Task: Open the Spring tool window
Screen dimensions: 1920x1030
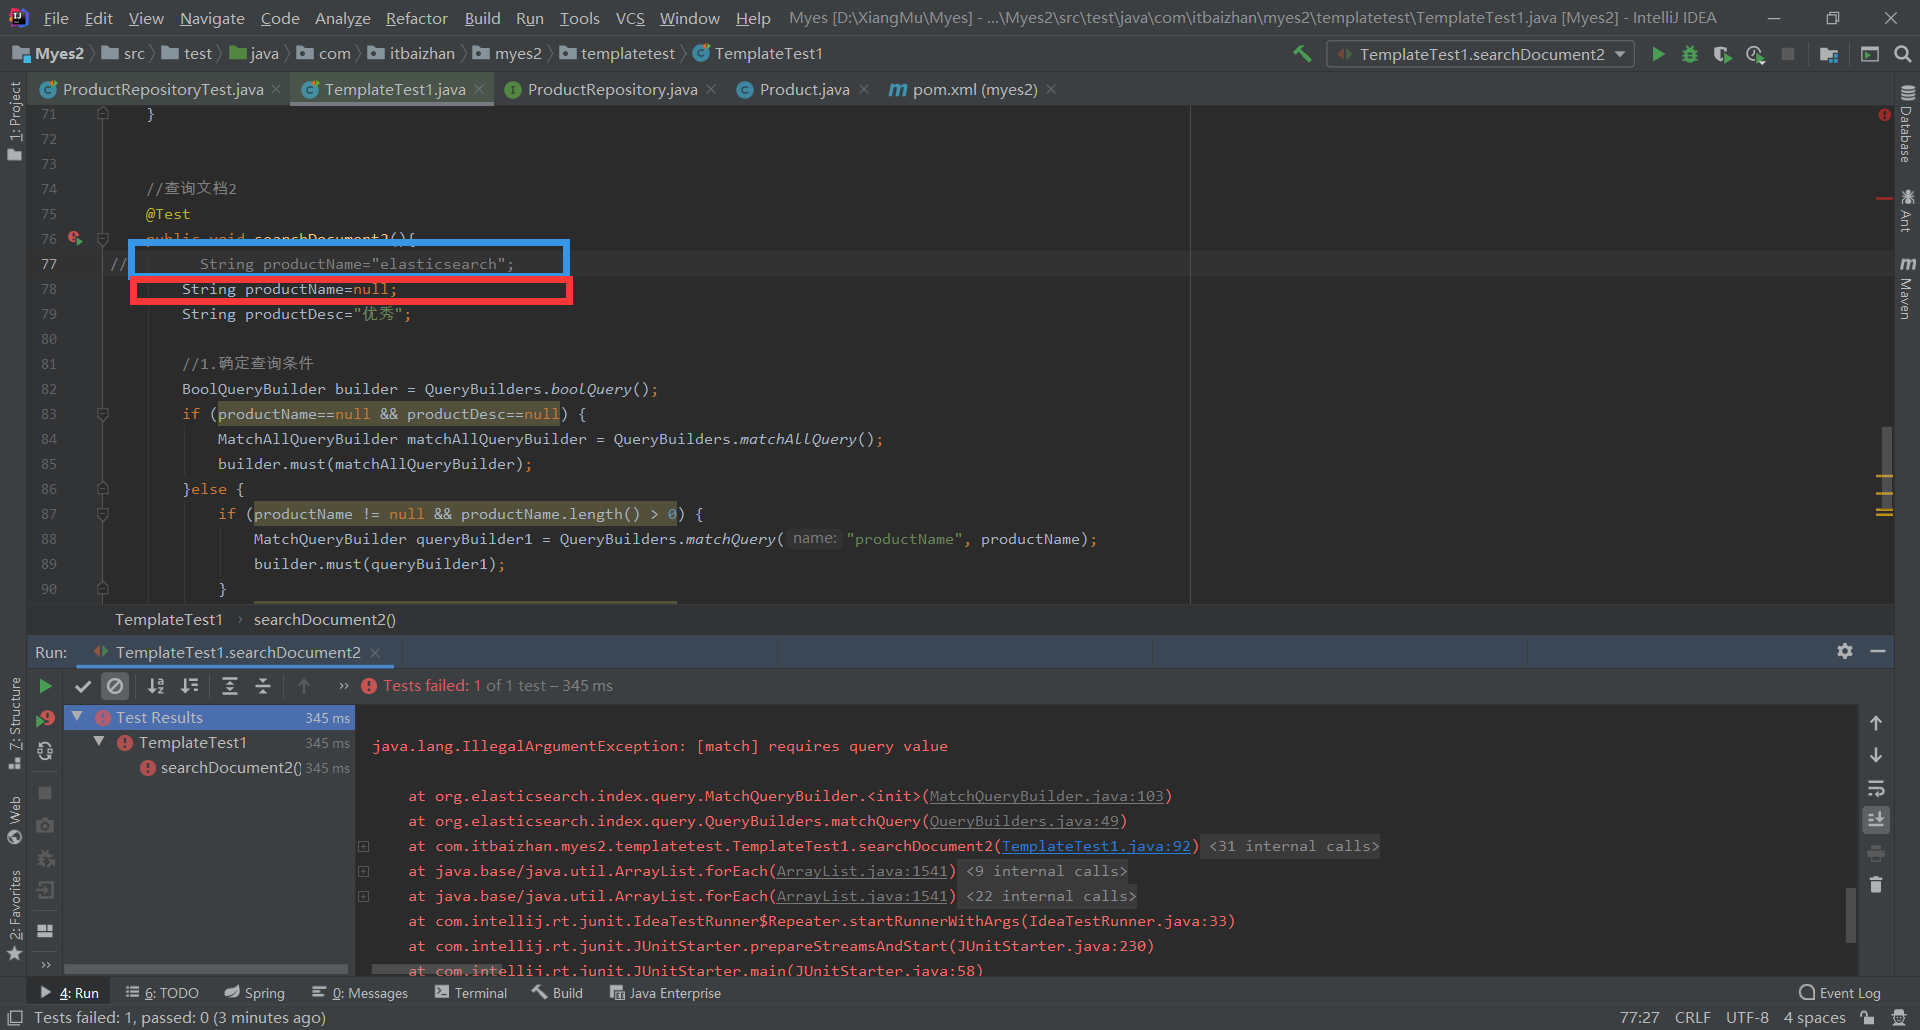Action: pyautogui.click(x=255, y=993)
